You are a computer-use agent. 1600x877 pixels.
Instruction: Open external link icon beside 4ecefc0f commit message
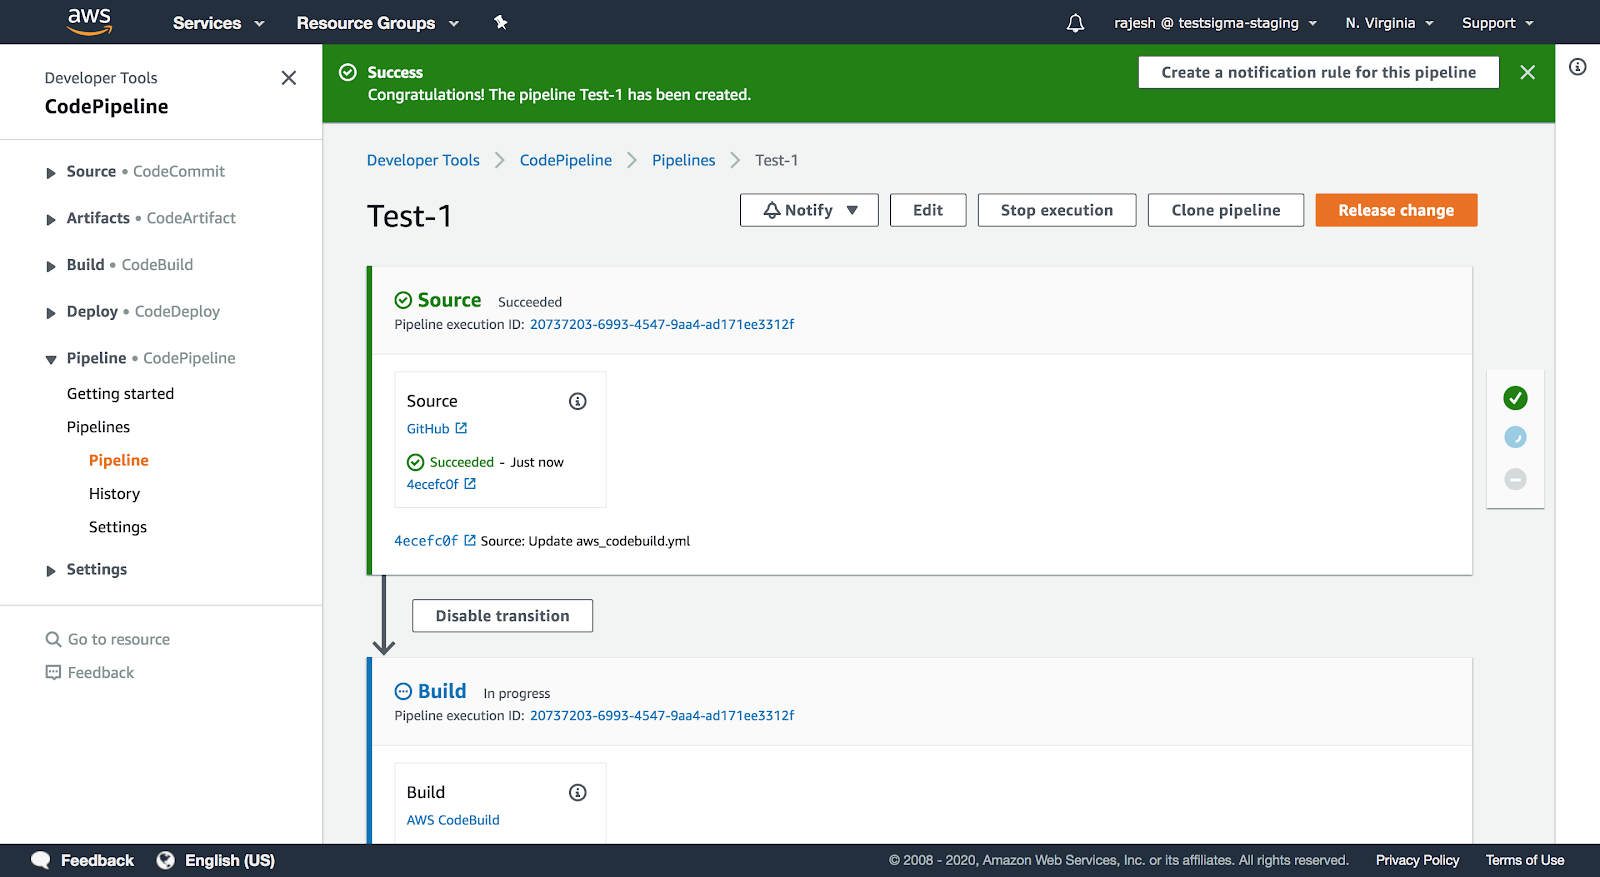click(x=470, y=540)
